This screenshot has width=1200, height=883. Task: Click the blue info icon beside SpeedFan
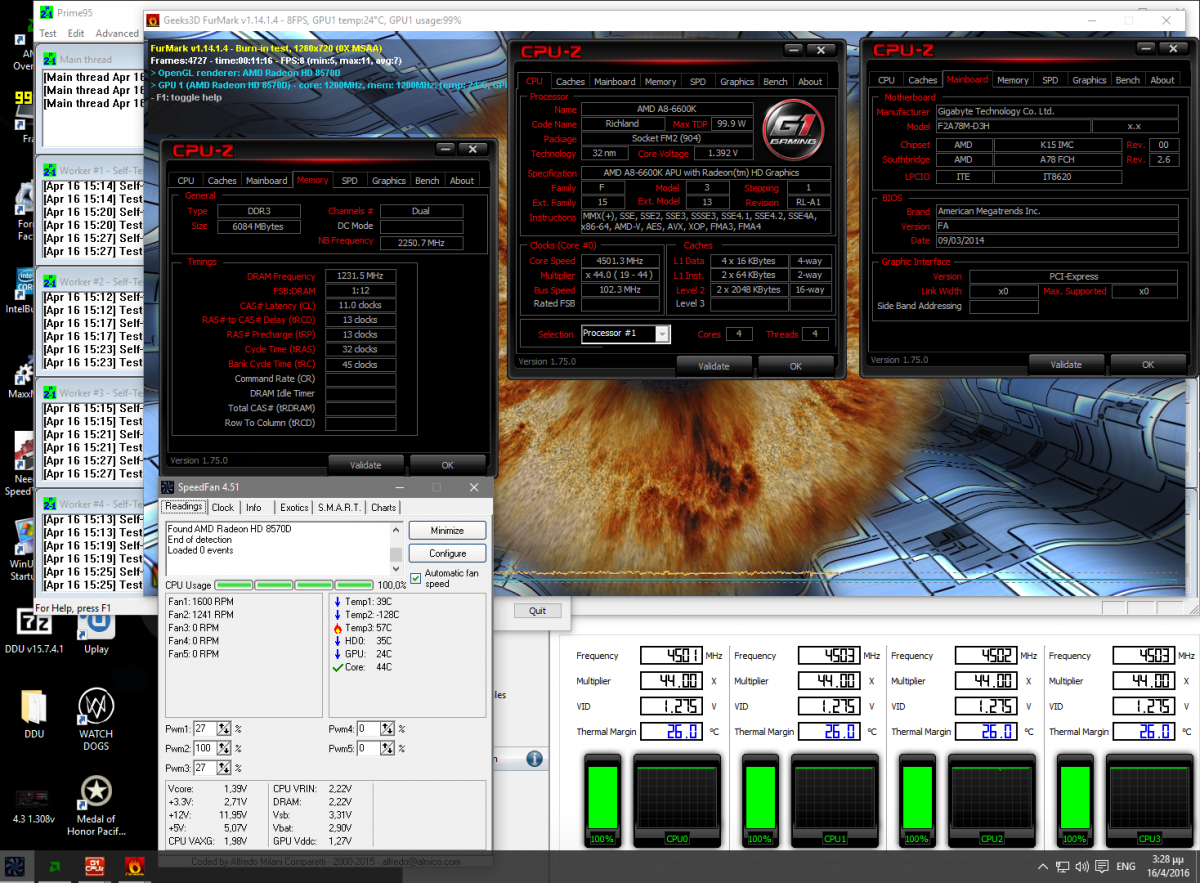pos(534,759)
